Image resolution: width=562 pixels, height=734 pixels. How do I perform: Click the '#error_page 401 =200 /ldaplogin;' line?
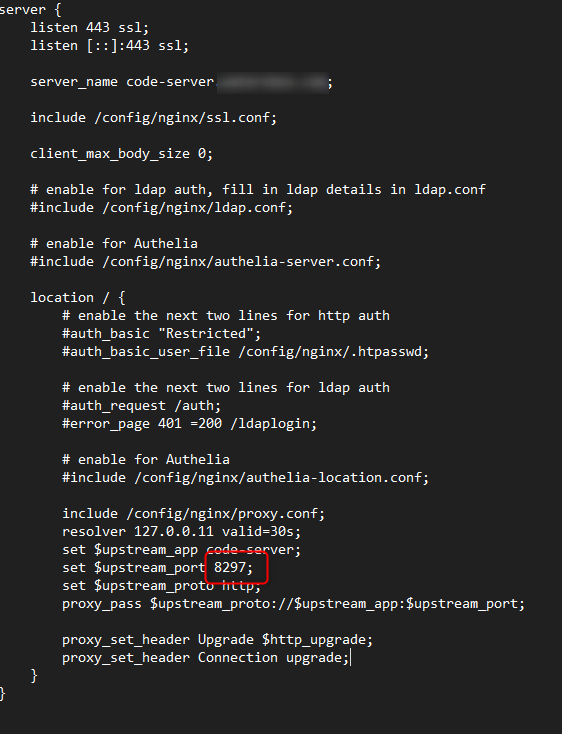pos(190,424)
